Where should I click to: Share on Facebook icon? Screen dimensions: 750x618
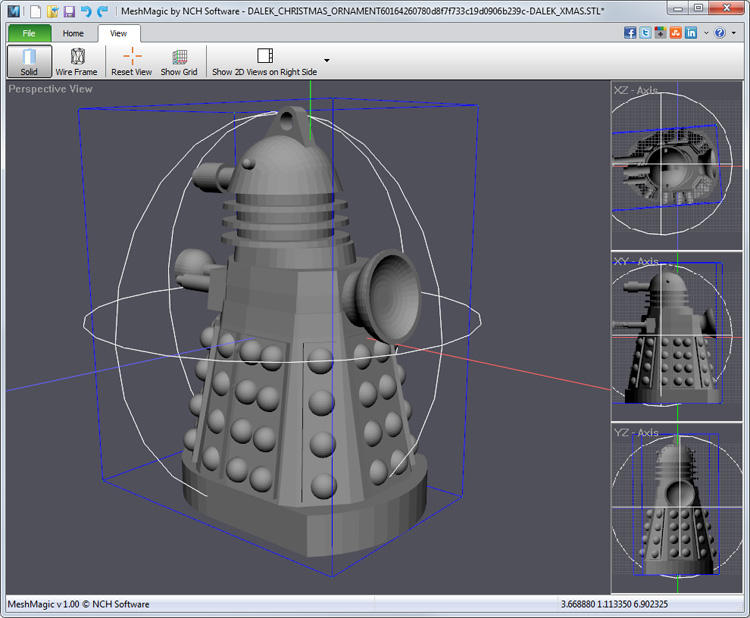(x=630, y=33)
